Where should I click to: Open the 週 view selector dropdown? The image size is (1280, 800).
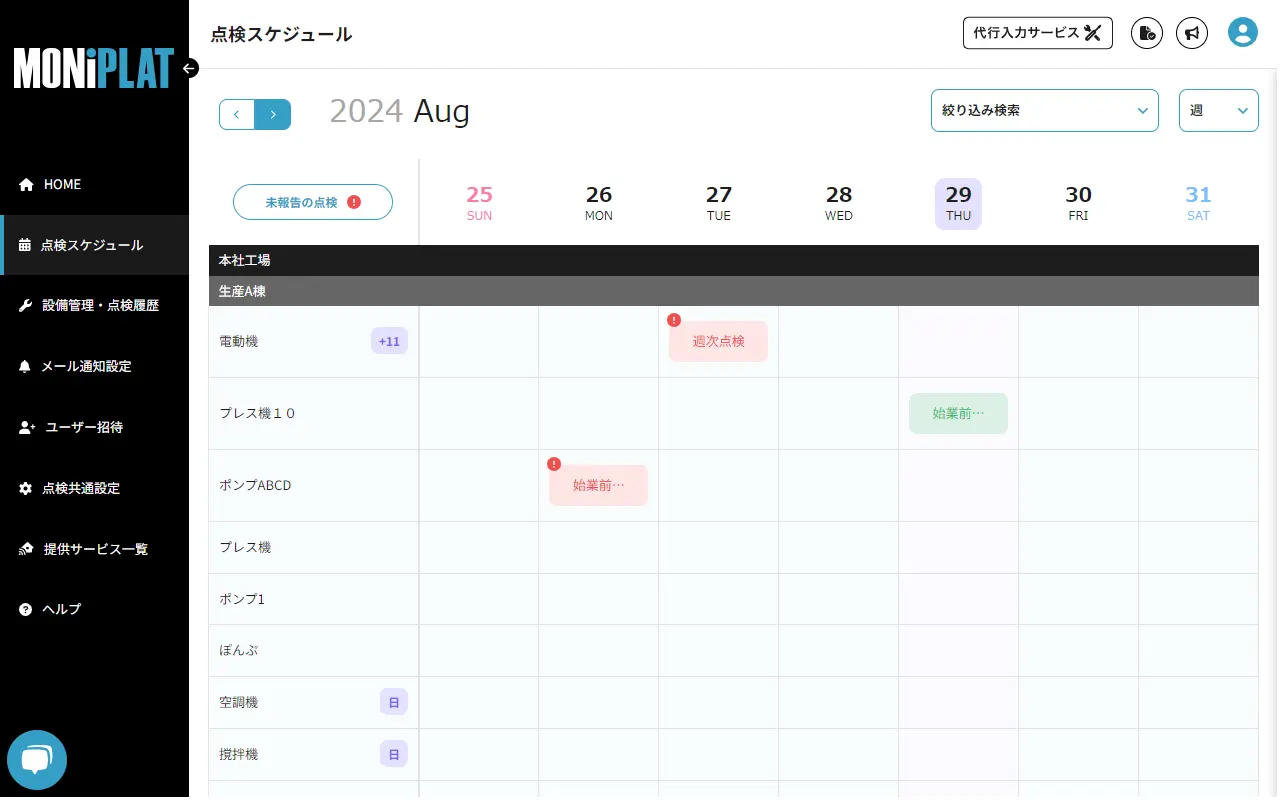coord(1218,110)
